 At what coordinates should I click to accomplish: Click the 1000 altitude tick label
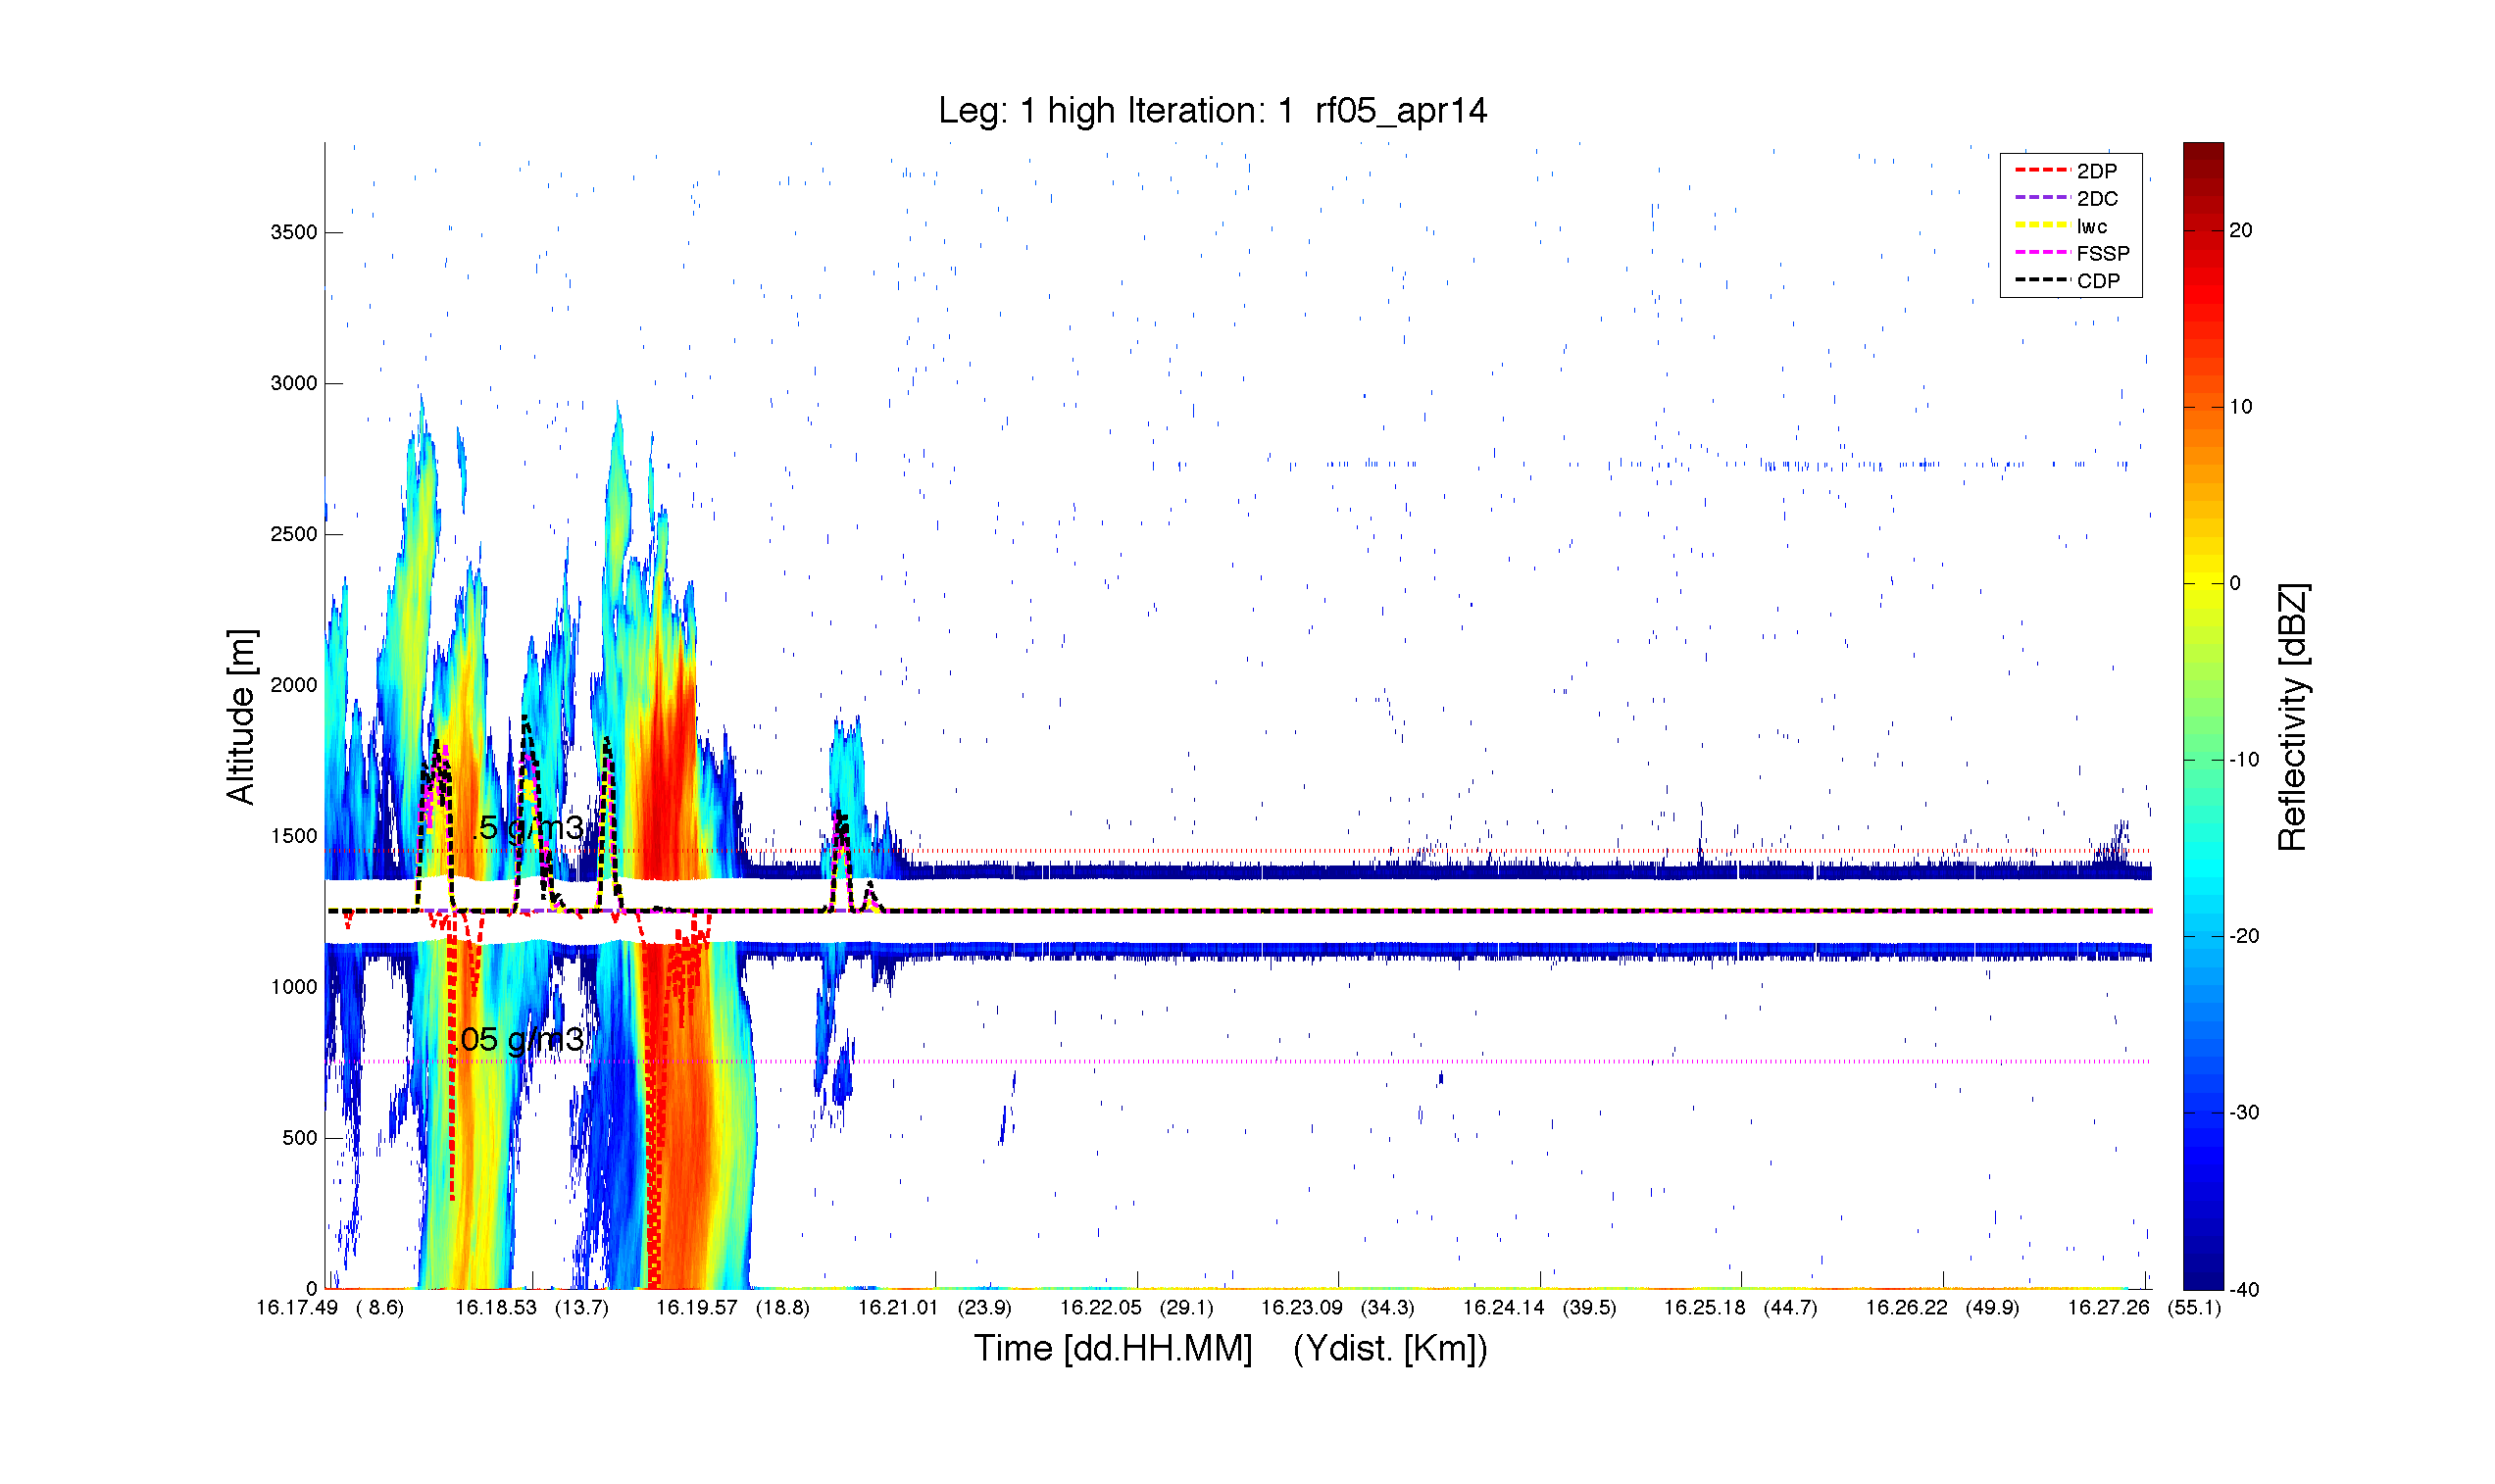[x=293, y=987]
